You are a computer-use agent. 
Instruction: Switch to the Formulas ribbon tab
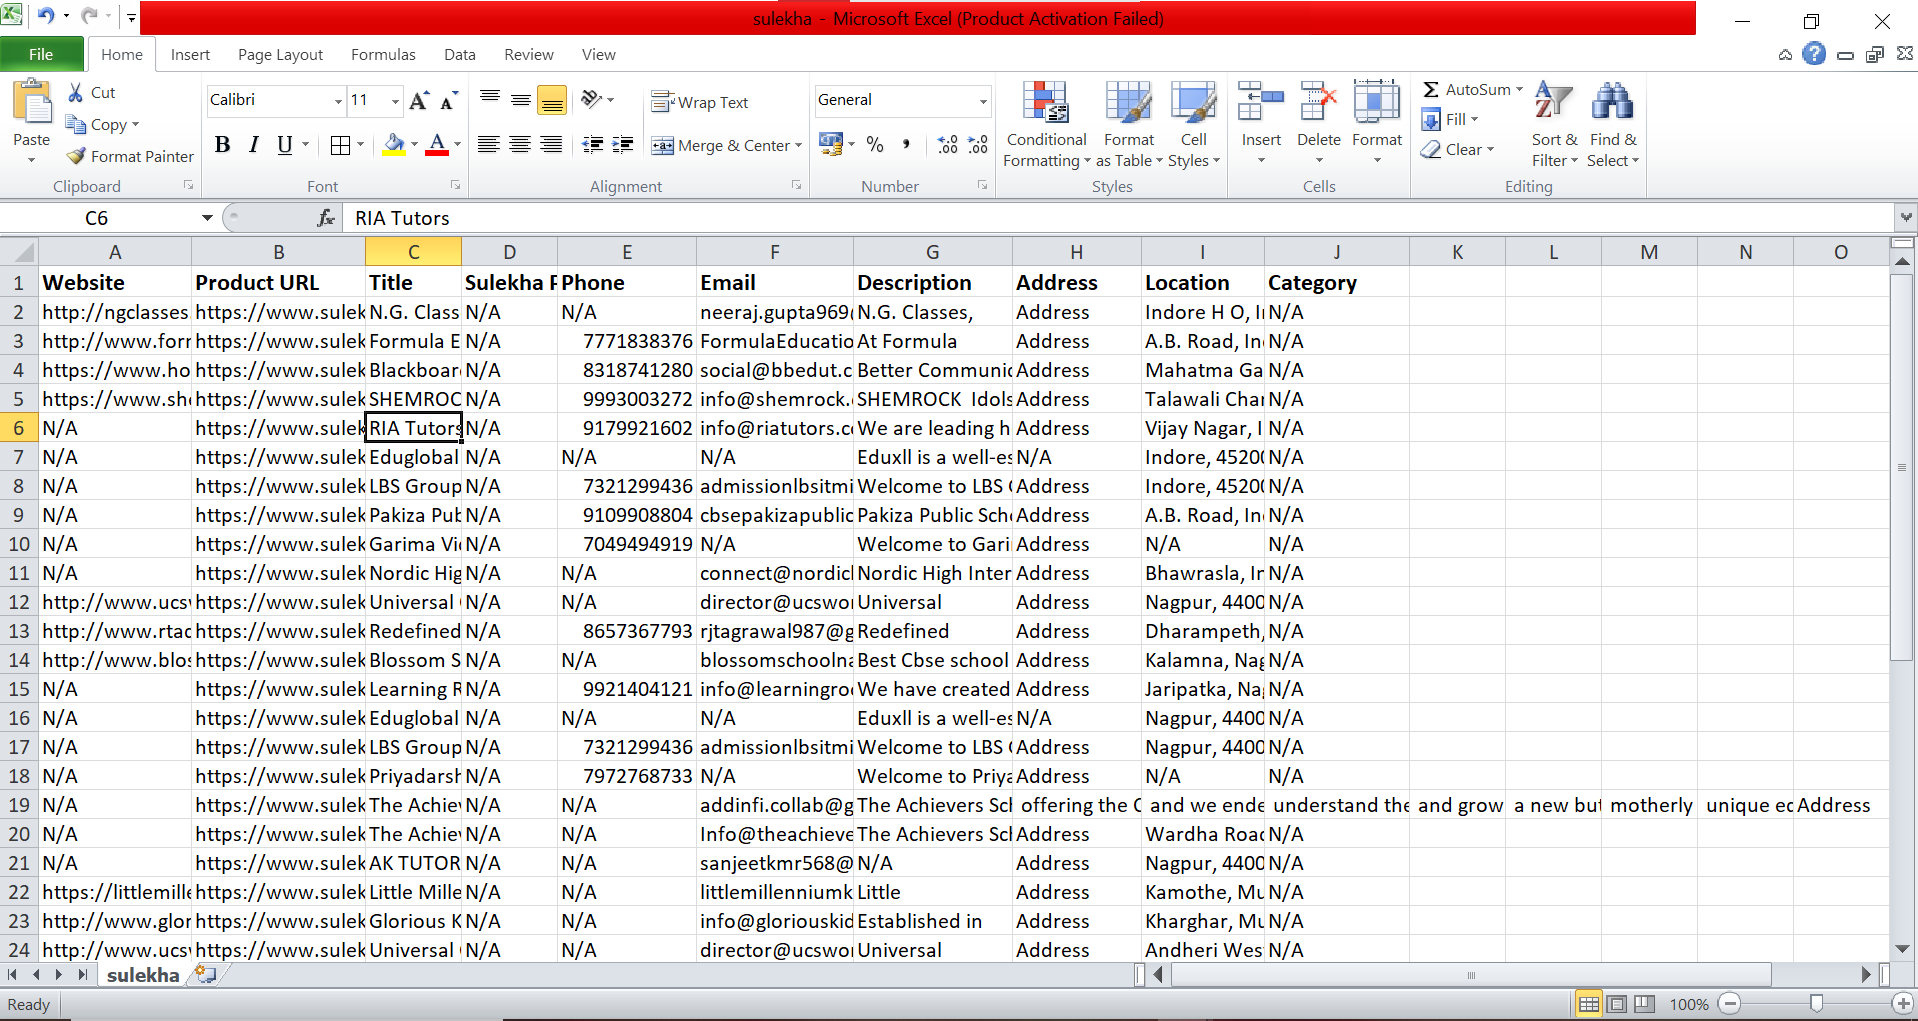pyautogui.click(x=383, y=54)
